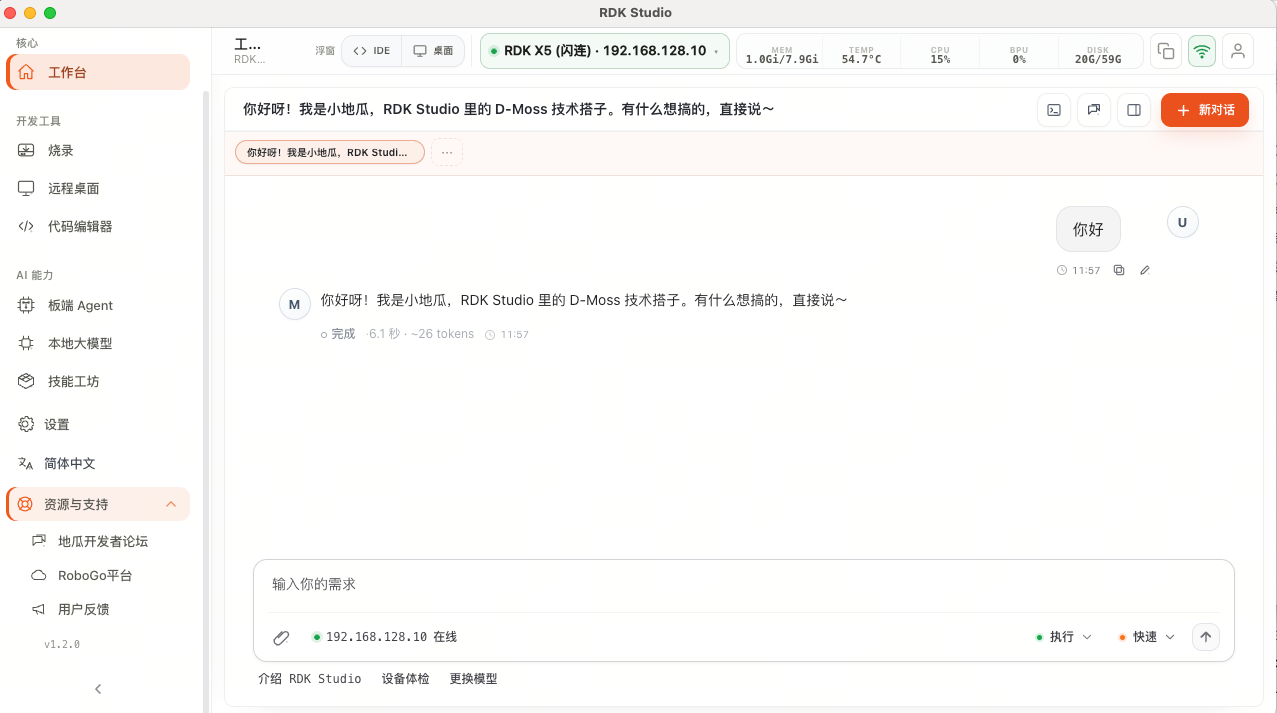The width and height of the screenshot is (1277, 713).
Task: Open the 执行 mode dropdown
Action: pyautogui.click(x=1064, y=637)
